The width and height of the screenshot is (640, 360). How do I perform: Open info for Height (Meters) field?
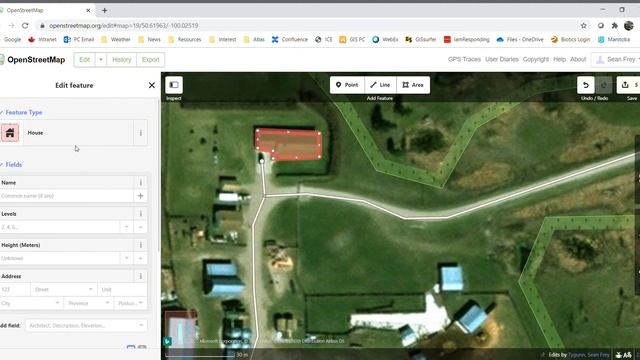point(140,245)
